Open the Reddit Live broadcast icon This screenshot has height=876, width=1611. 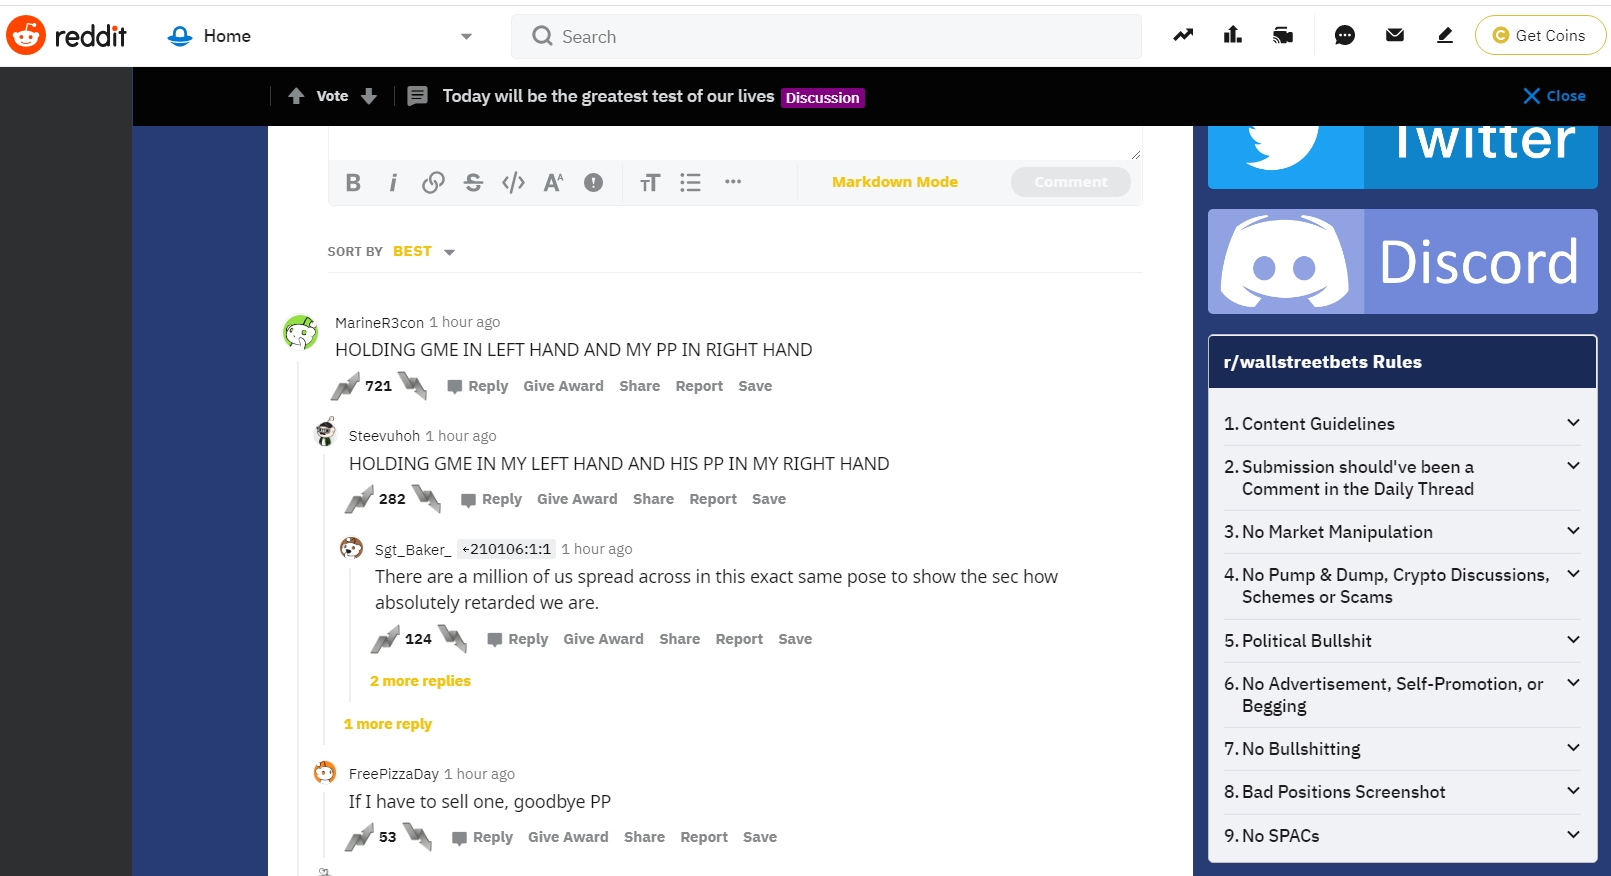tap(1283, 36)
